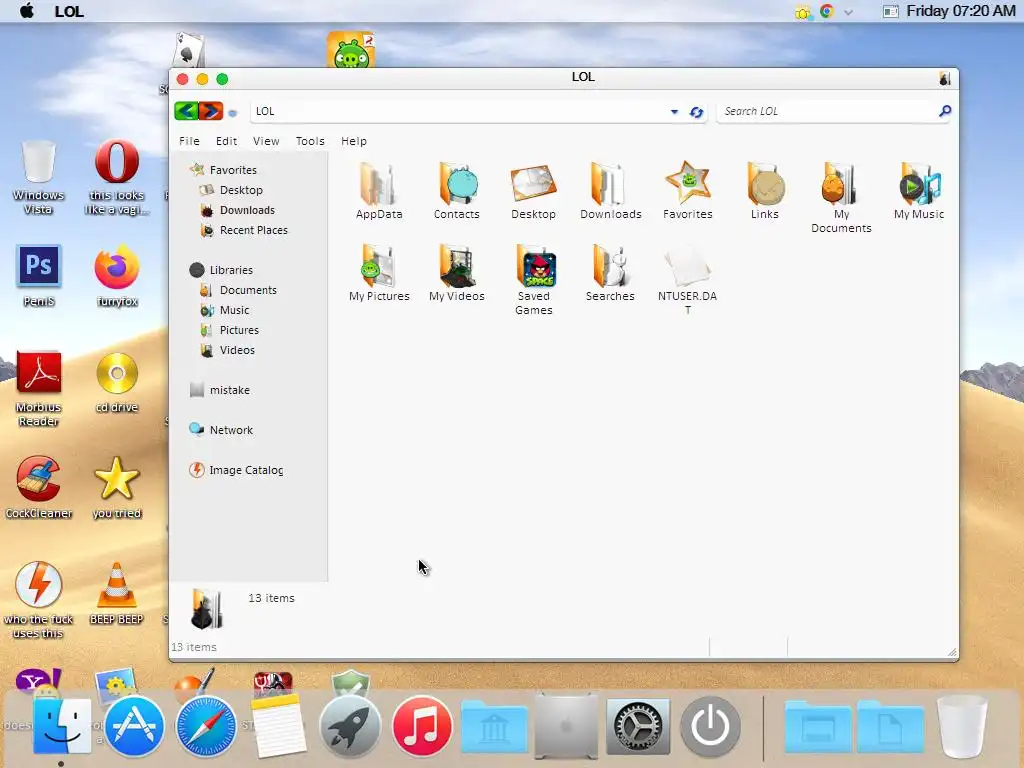Open the Tools menu
This screenshot has width=1024, height=768.
310,141
